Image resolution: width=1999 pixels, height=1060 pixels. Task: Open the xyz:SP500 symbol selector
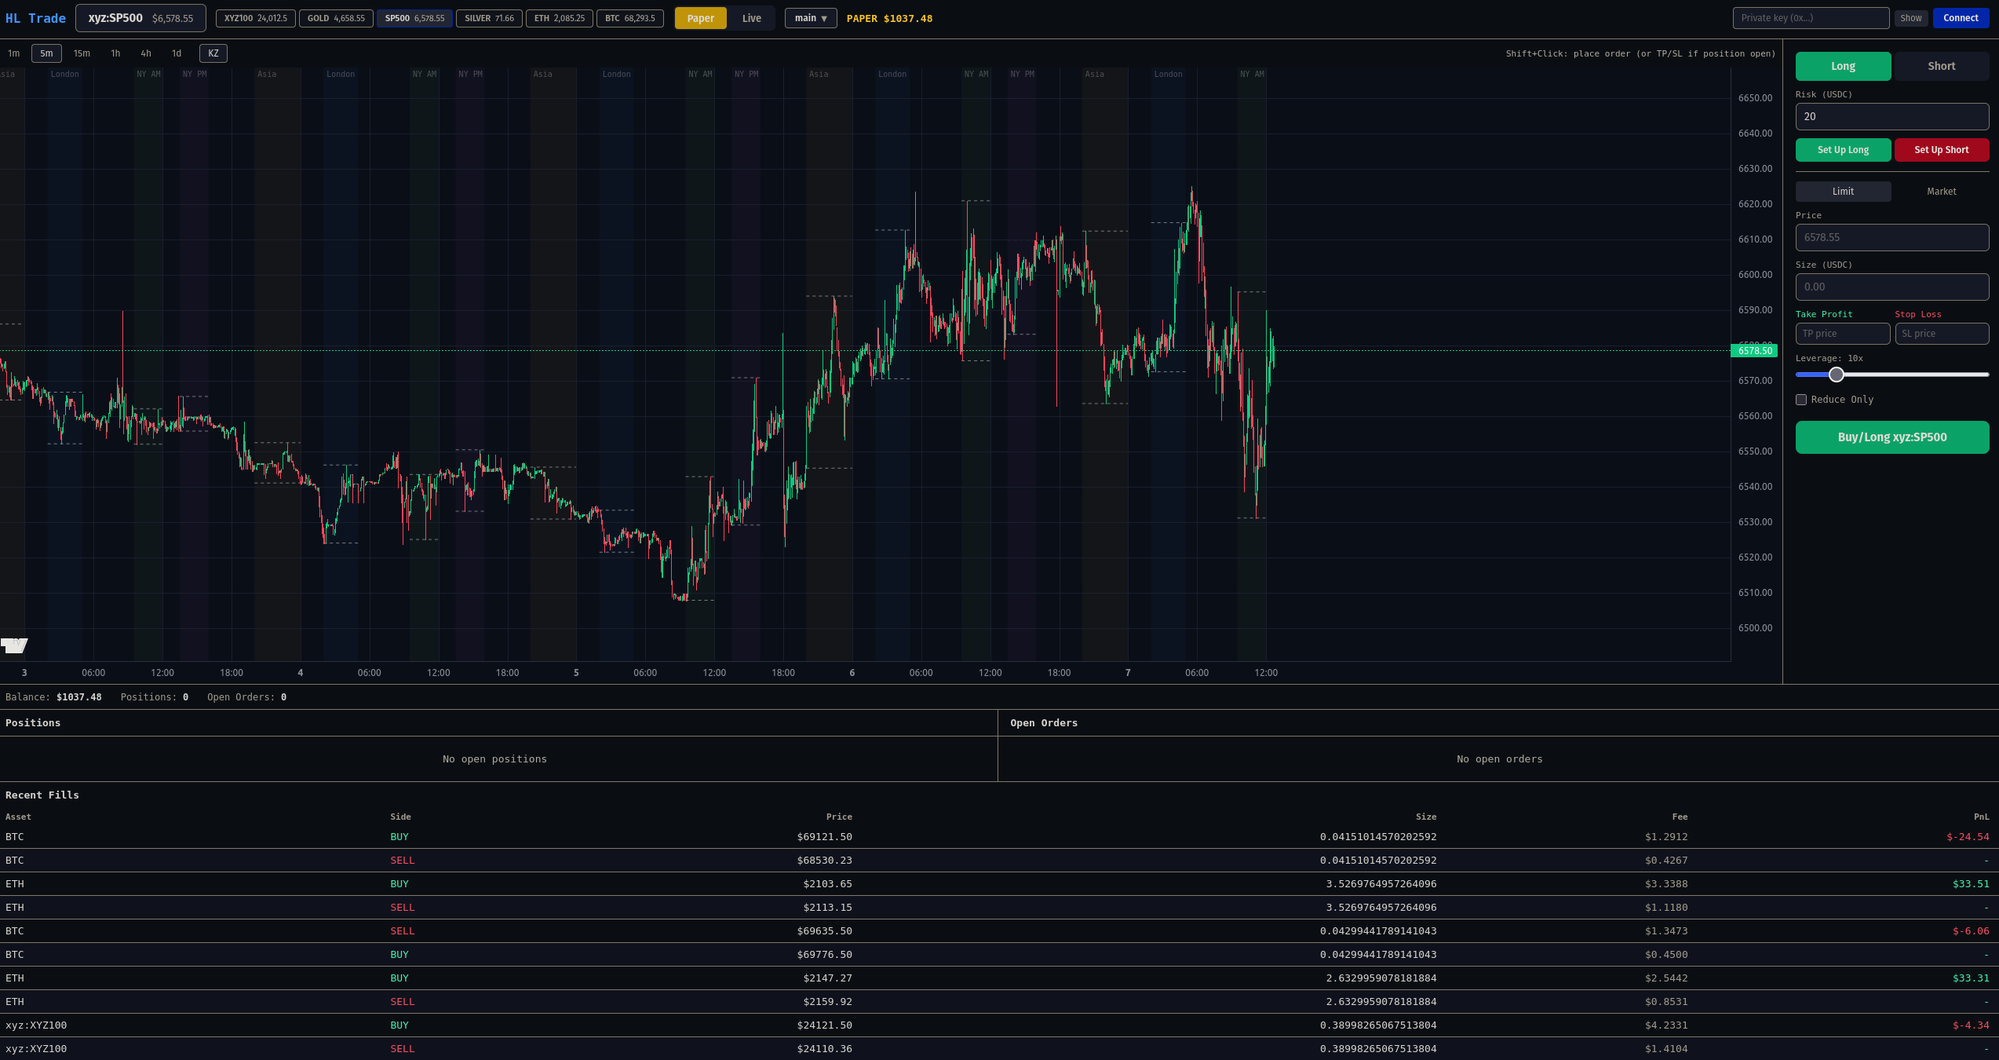pos(140,18)
